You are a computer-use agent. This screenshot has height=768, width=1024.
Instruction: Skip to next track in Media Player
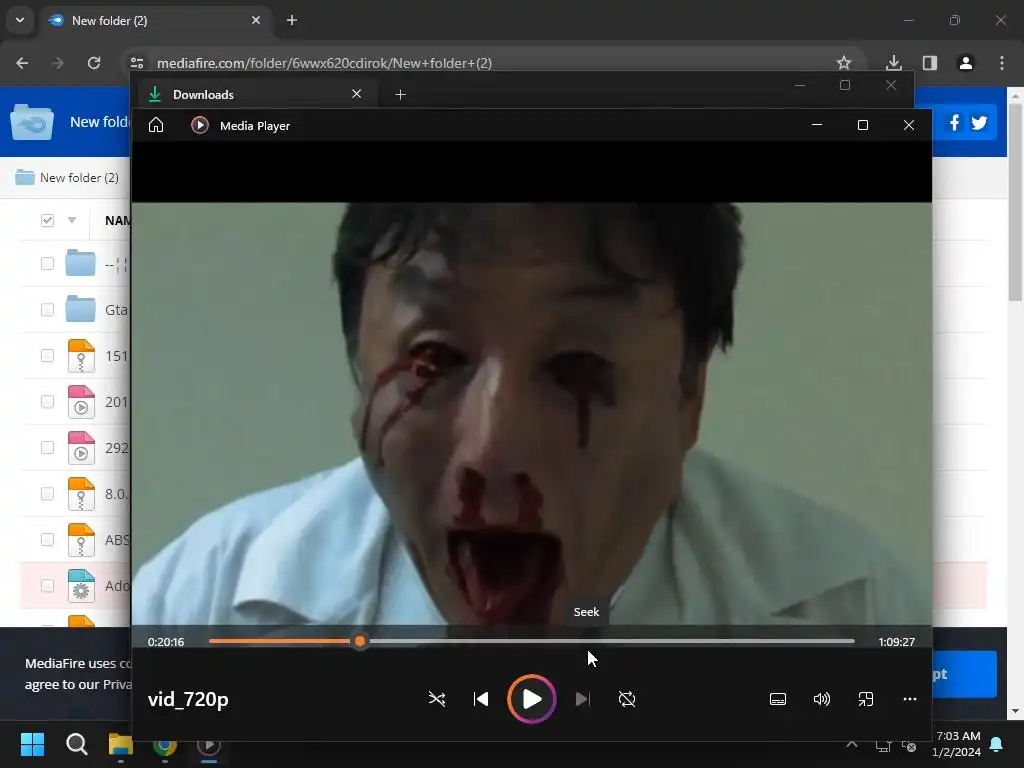point(583,699)
